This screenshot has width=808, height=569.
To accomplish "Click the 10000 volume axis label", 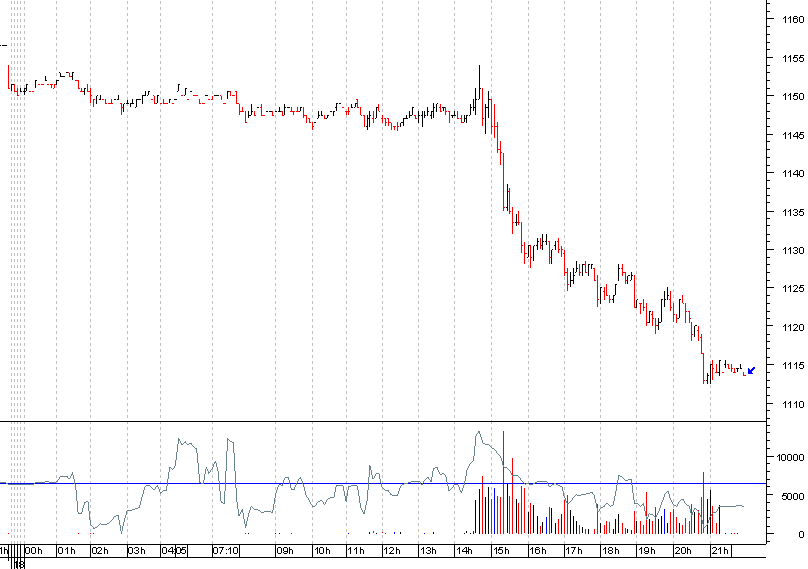I will click(790, 458).
